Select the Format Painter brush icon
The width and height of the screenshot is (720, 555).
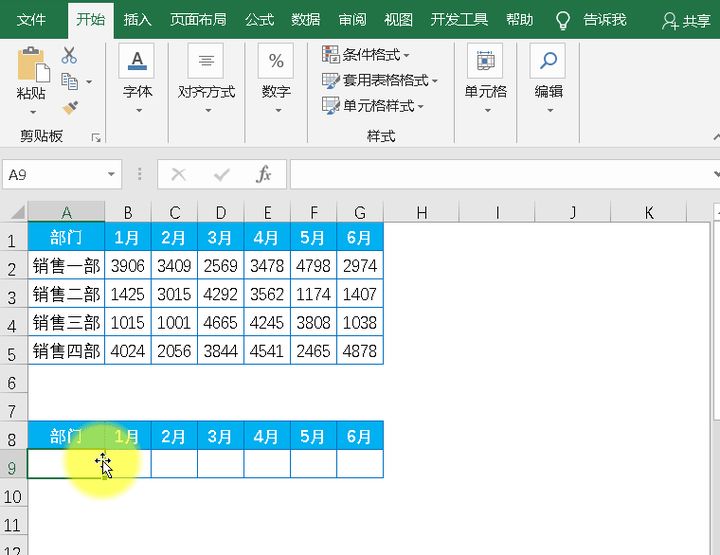(x=69, y=107)
